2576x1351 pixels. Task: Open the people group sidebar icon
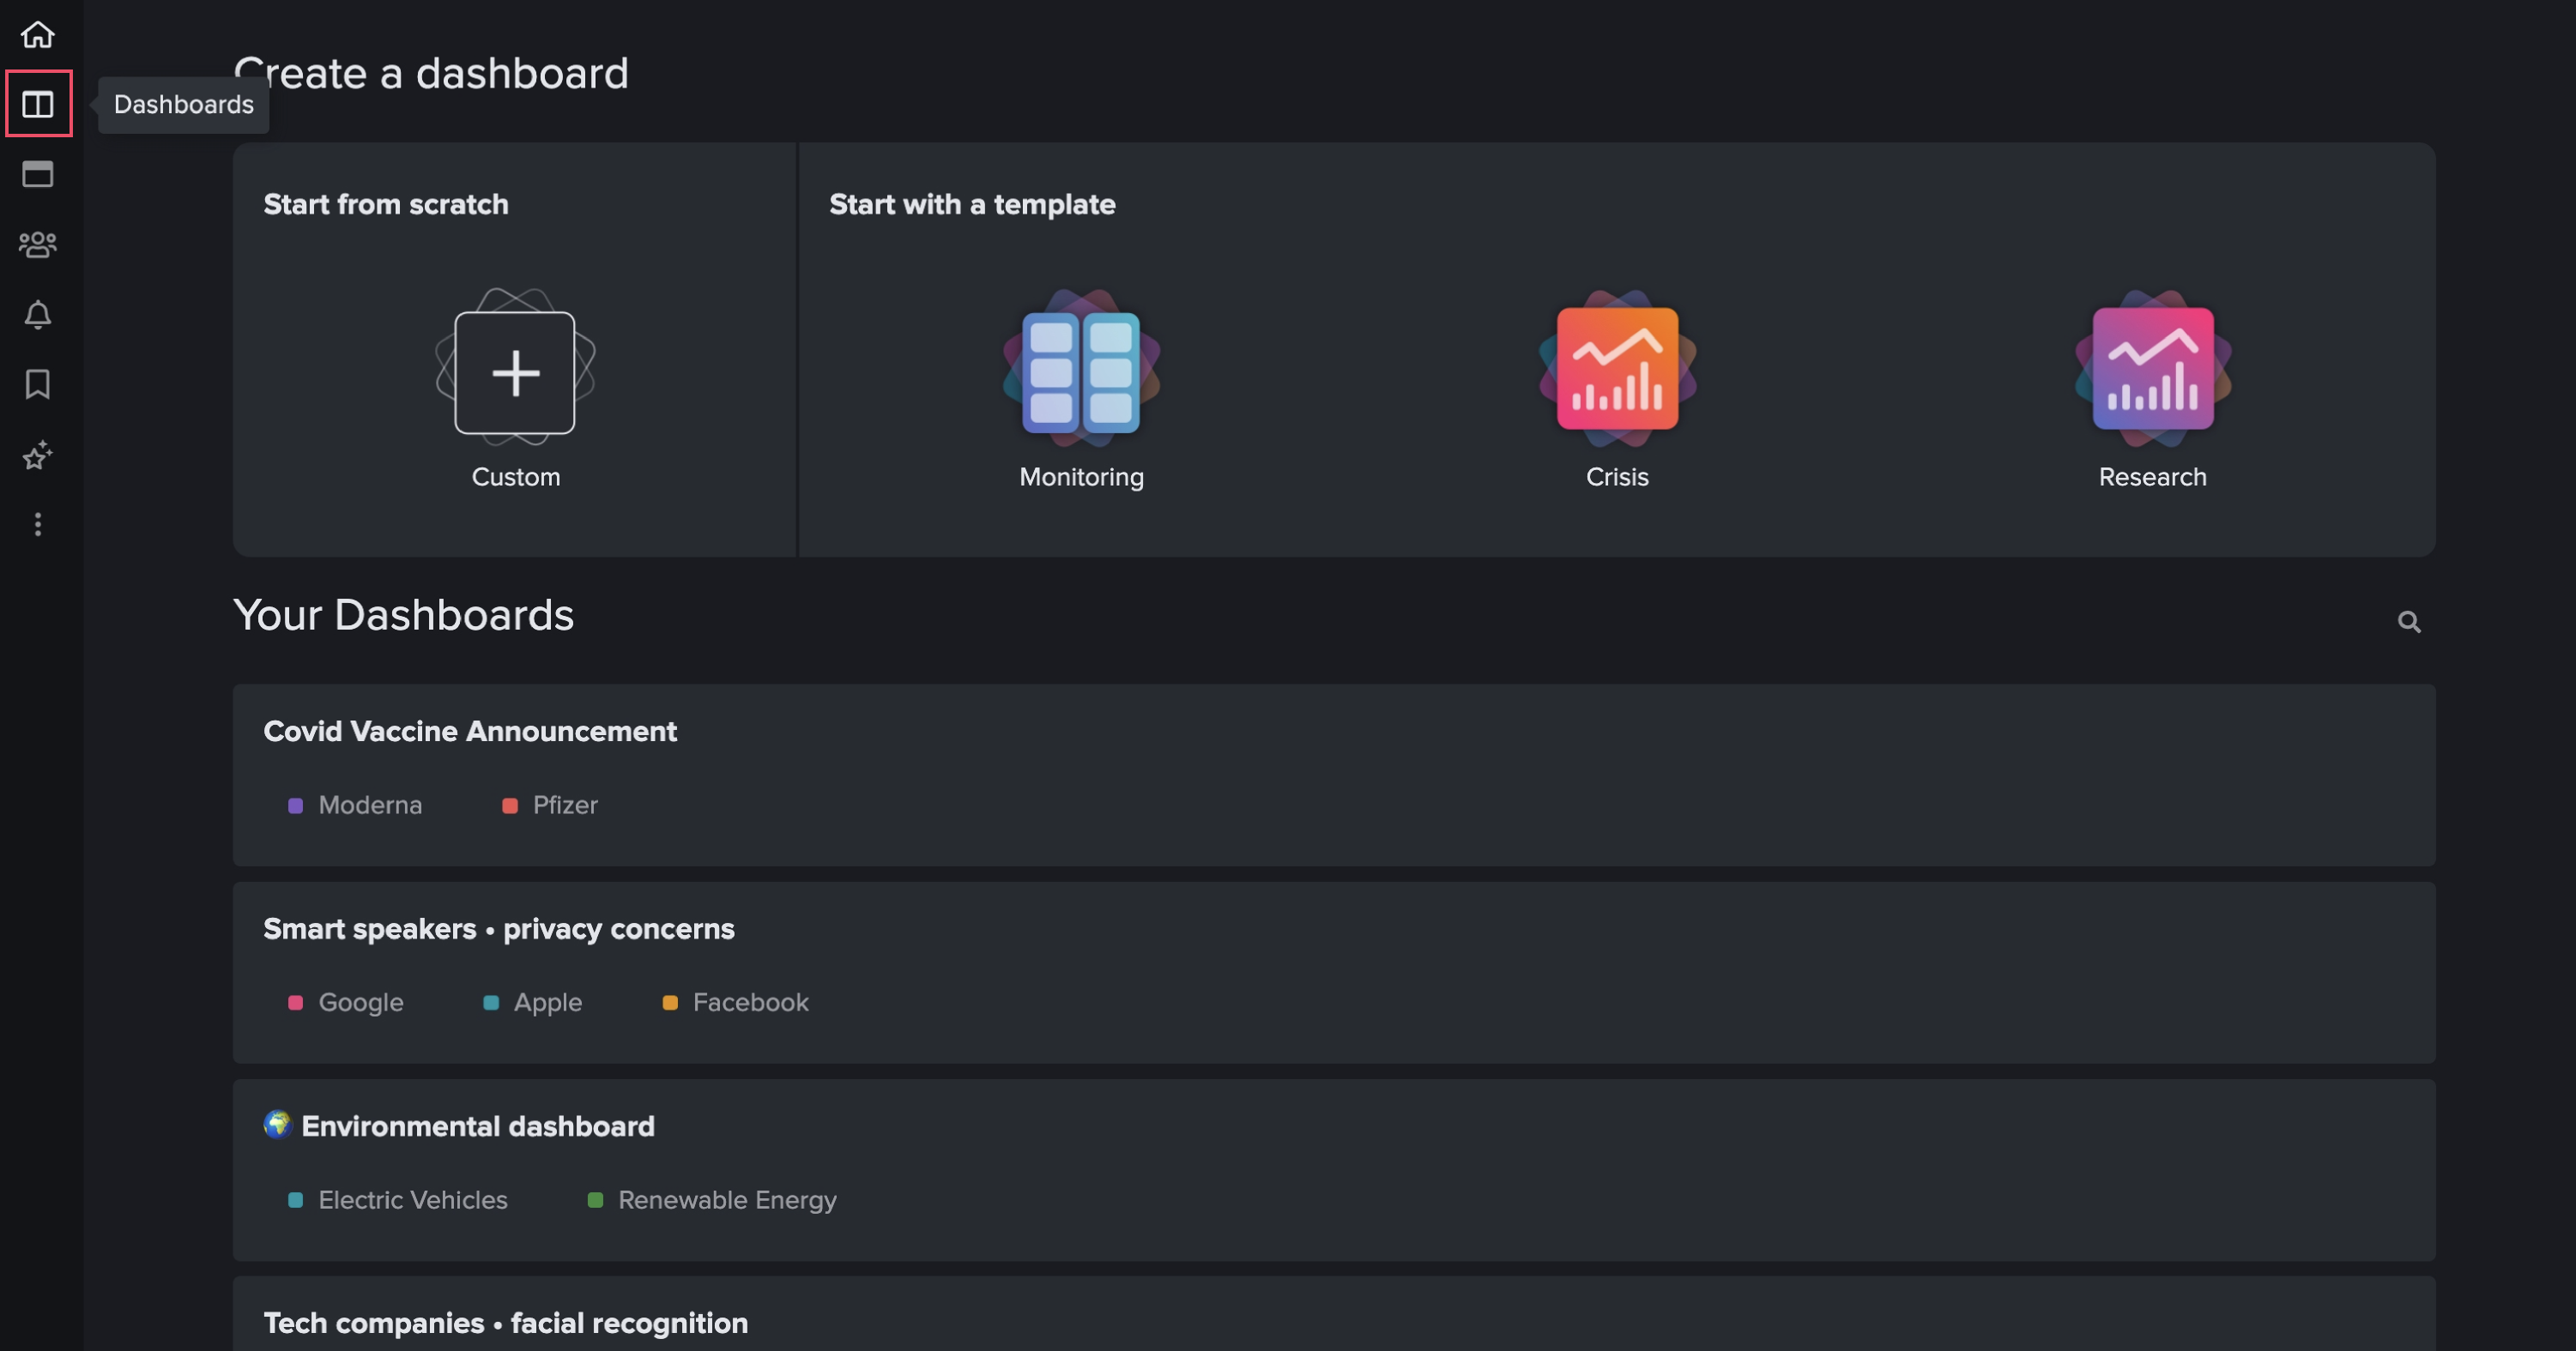pyautogui.click(x=38, y=245)
